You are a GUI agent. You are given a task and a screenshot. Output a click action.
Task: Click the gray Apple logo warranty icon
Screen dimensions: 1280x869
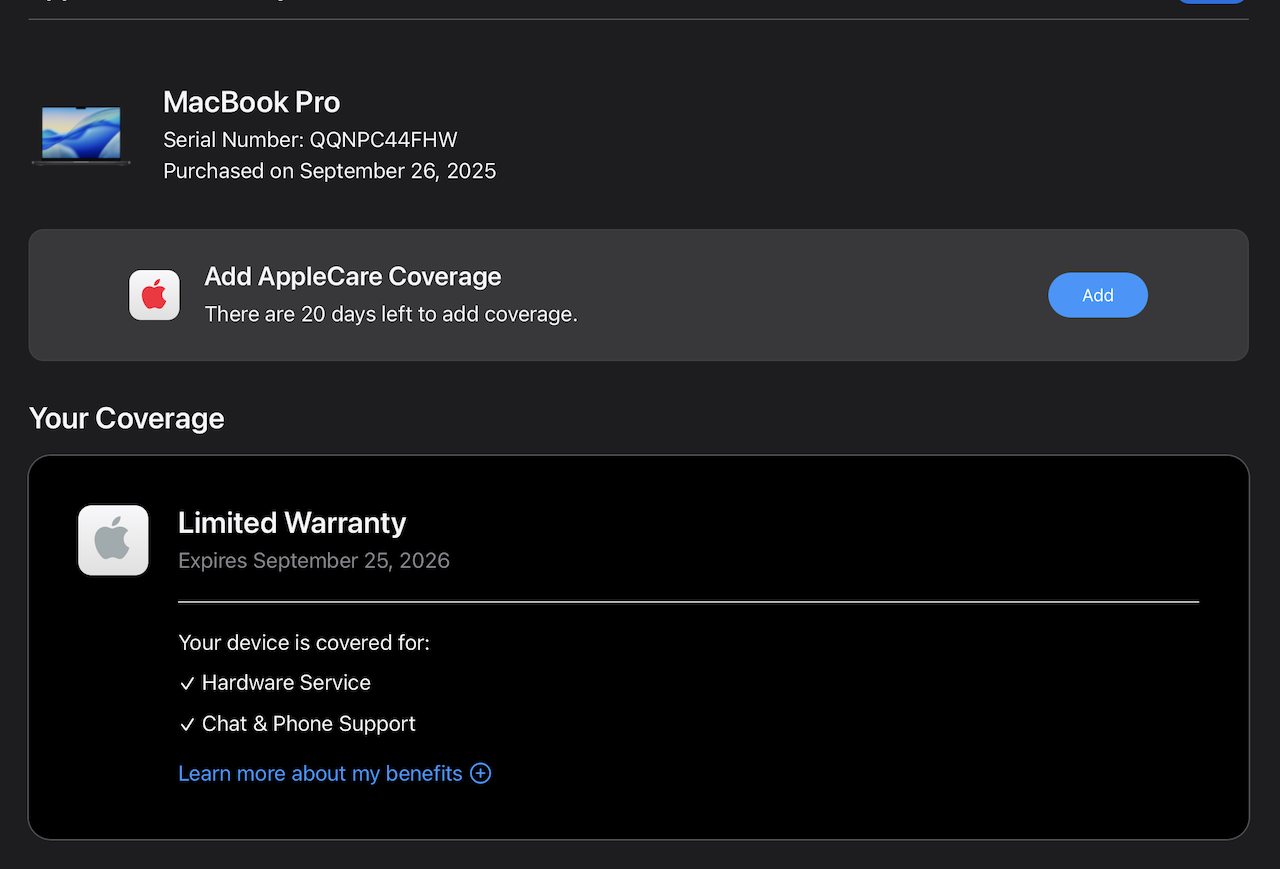[113, 541]
